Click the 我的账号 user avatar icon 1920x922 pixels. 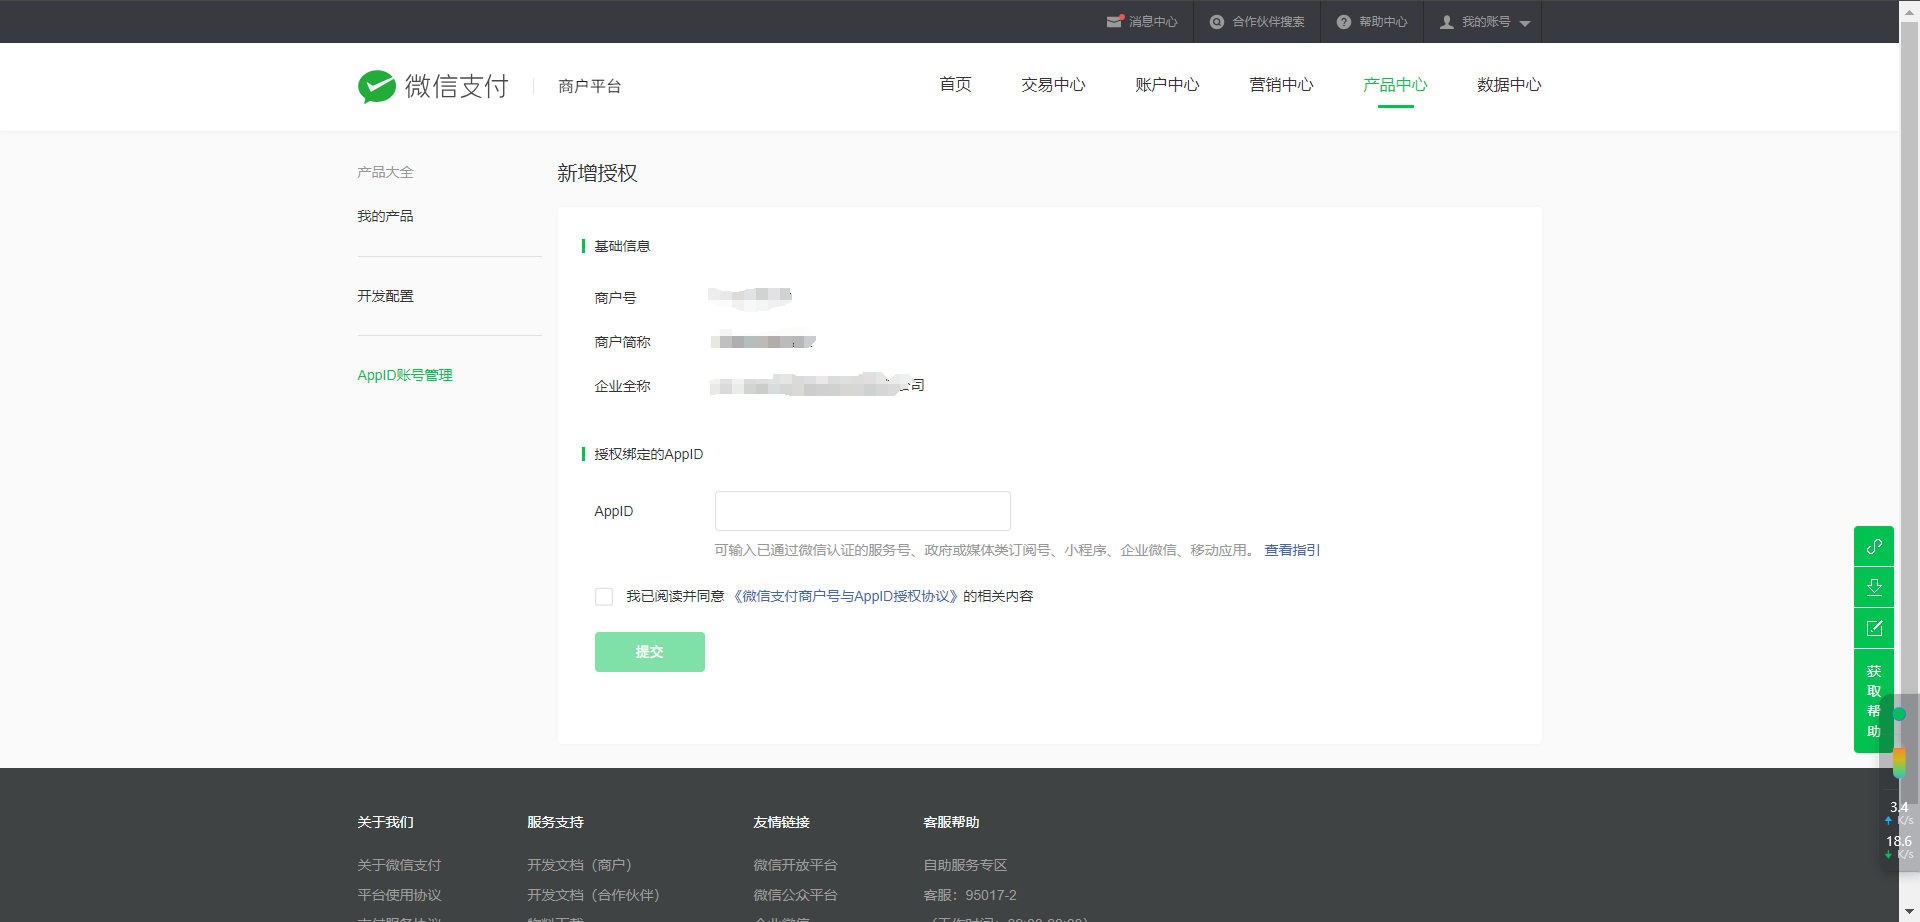pos(1447,22)
